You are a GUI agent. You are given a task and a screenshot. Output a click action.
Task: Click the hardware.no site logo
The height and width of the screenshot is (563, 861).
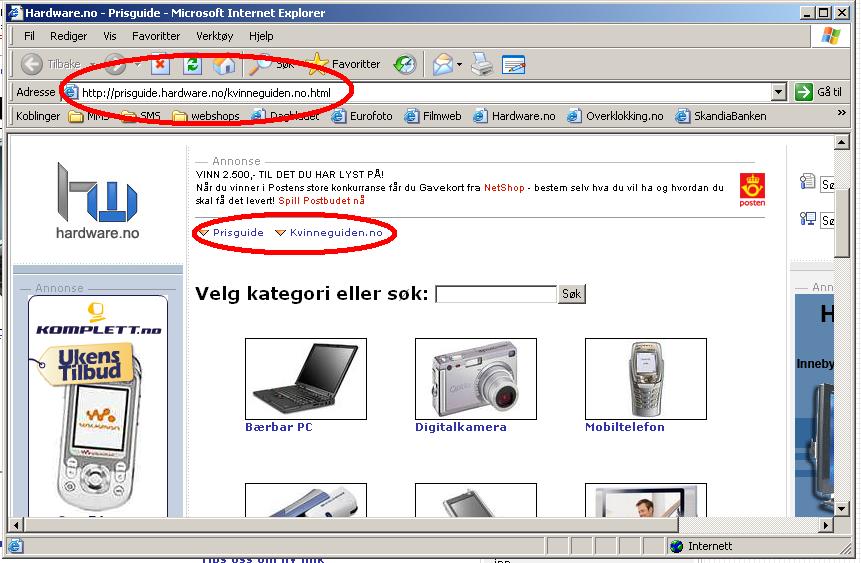[98, 201]
